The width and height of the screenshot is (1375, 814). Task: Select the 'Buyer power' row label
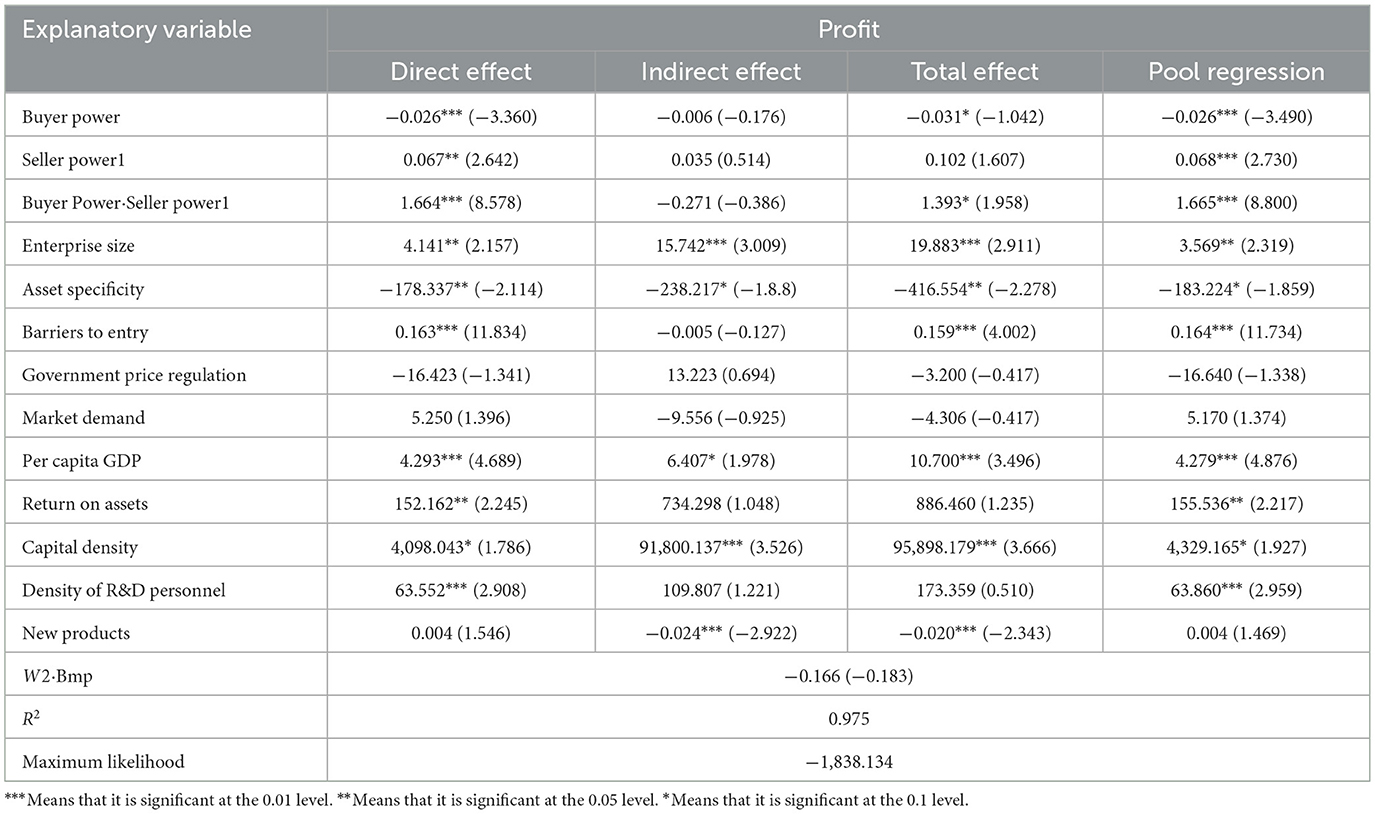point(70,117)
